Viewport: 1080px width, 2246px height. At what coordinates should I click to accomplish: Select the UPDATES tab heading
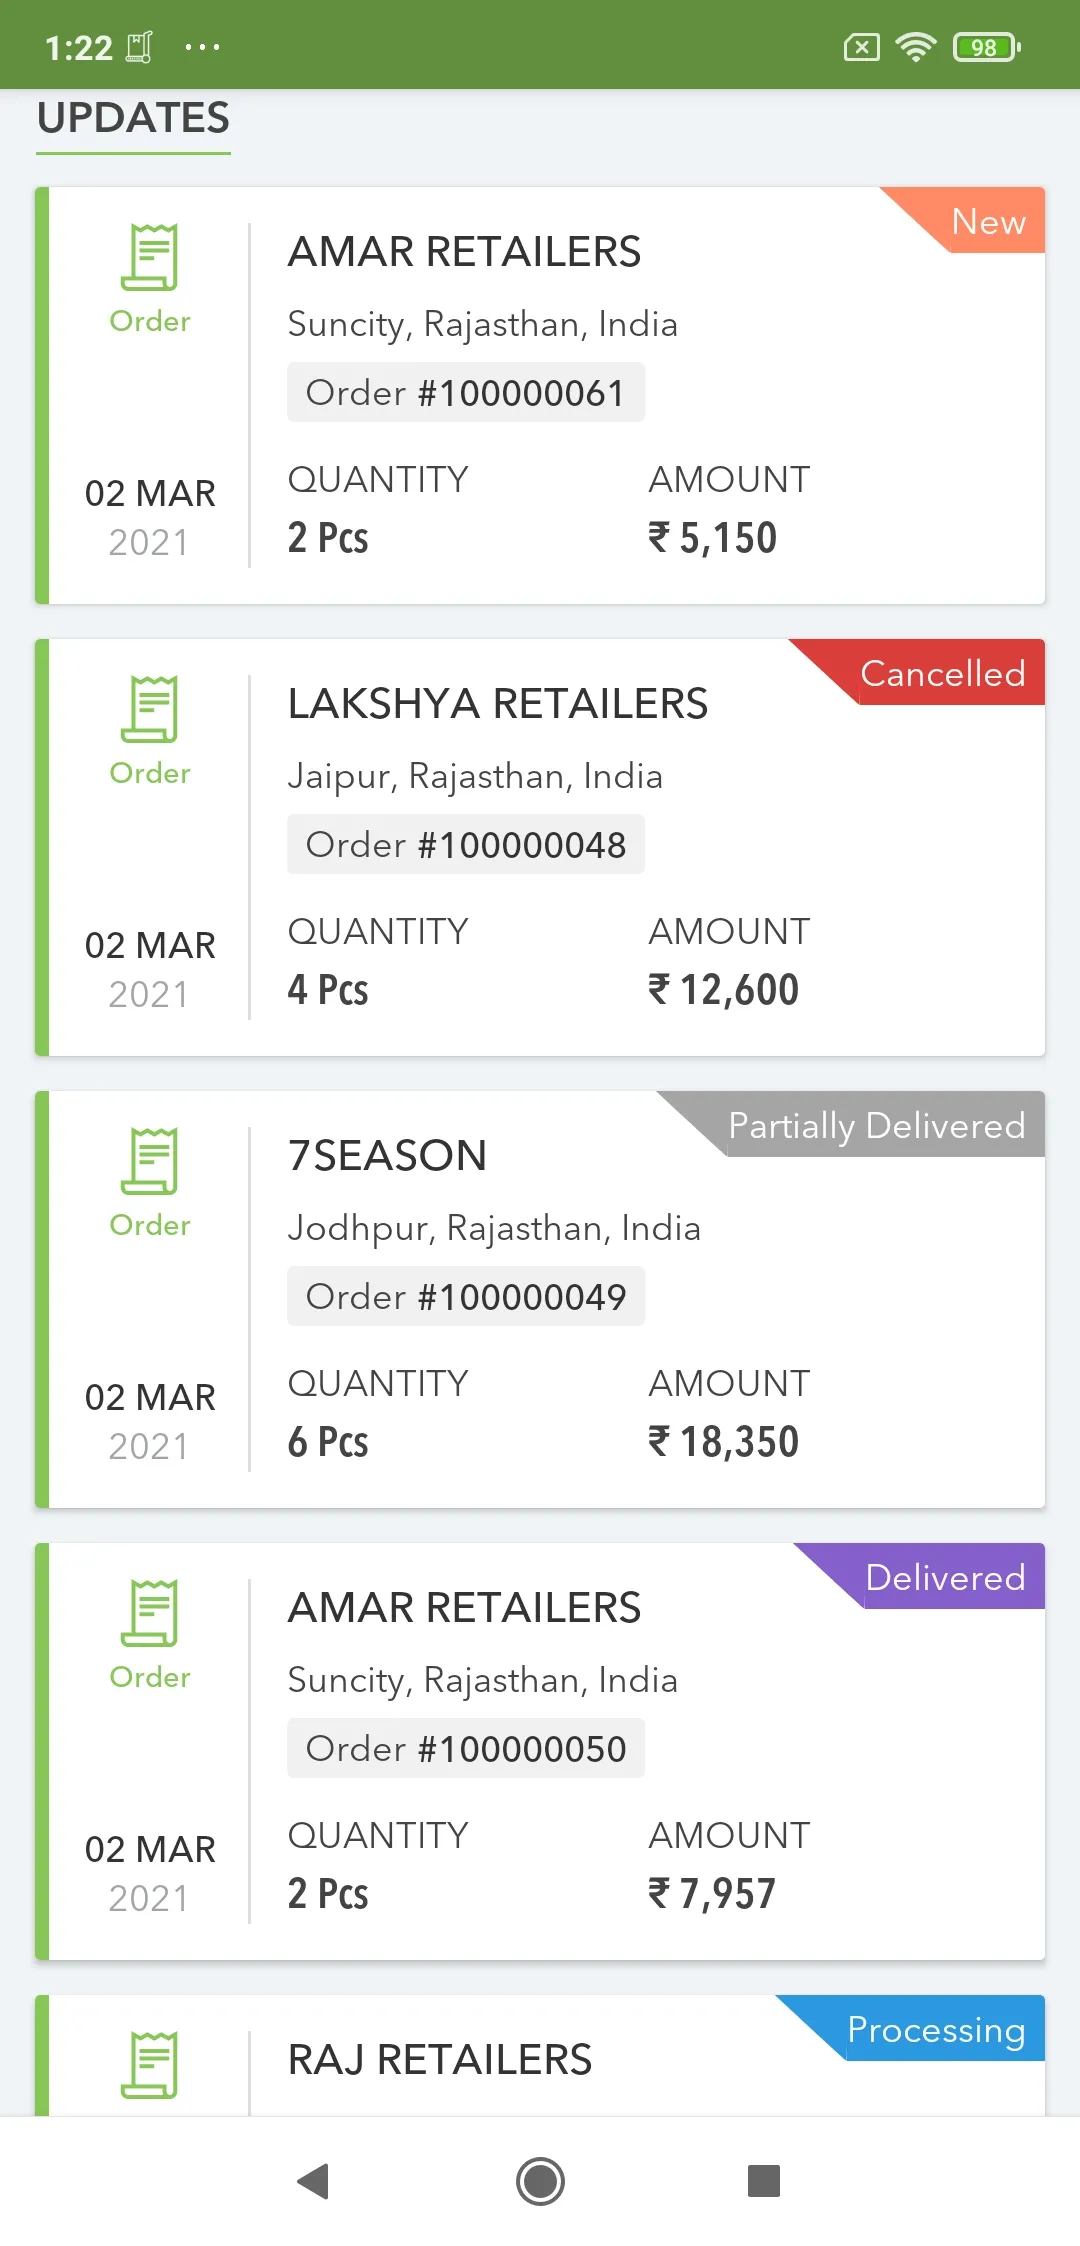click(134, 119)
